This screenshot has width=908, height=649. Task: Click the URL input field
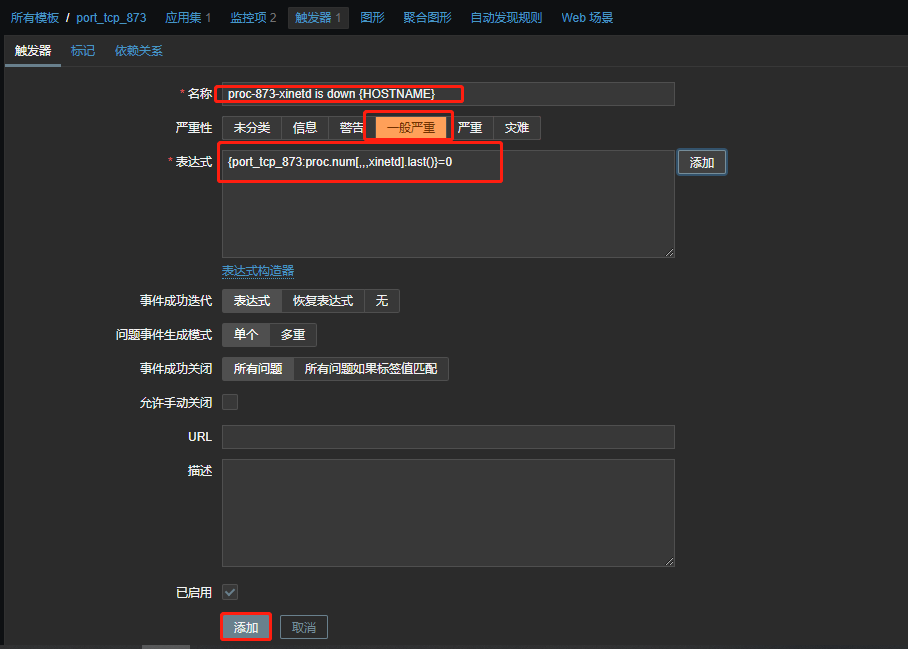pos(448,437)
